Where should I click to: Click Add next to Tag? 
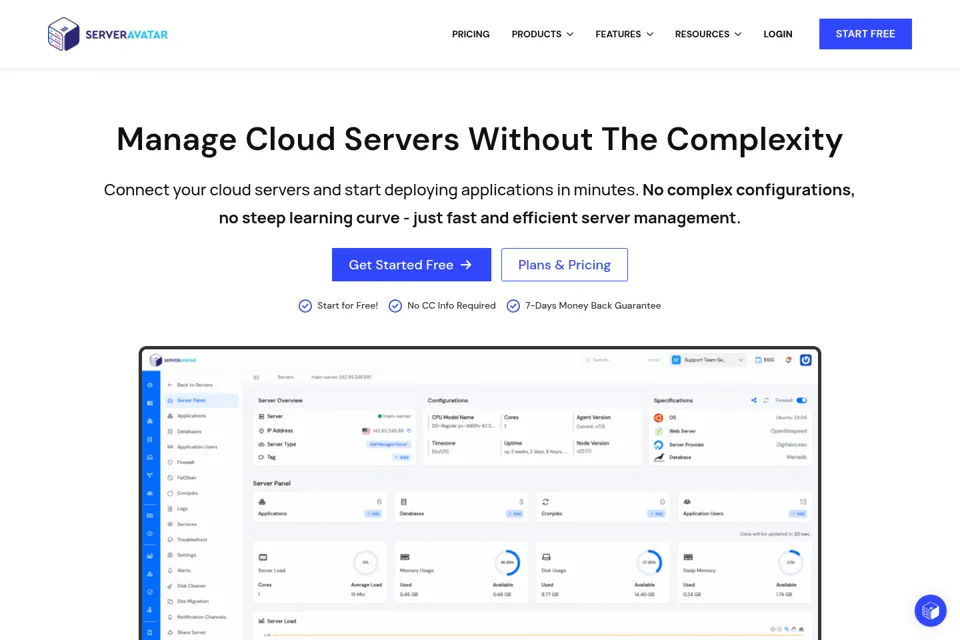tap(402, 457)
